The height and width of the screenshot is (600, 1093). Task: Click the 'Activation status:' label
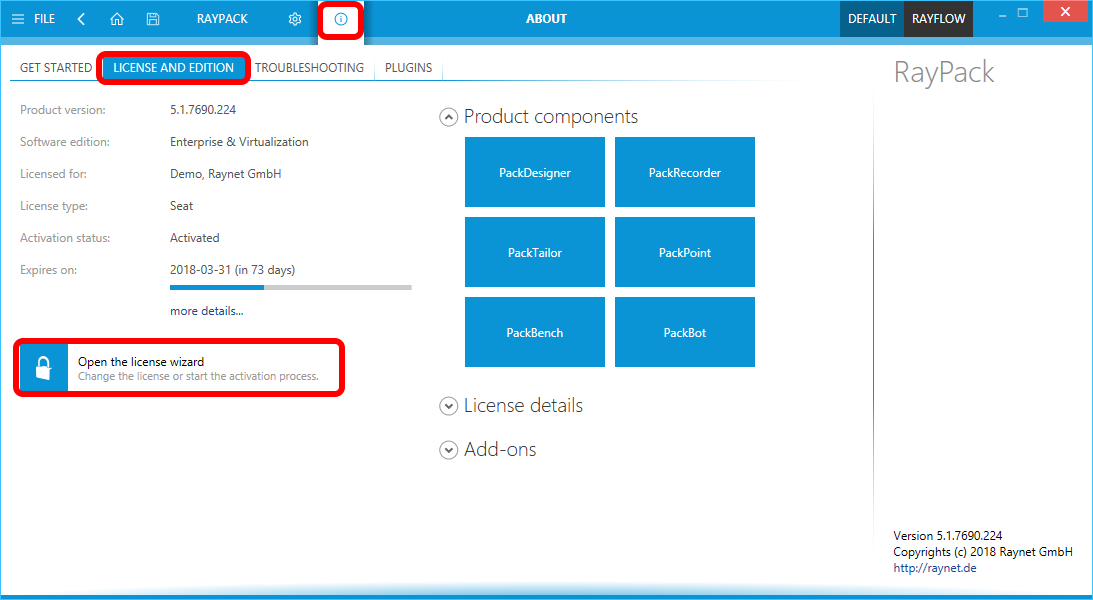pyautogui.click(x=65, y=238)
